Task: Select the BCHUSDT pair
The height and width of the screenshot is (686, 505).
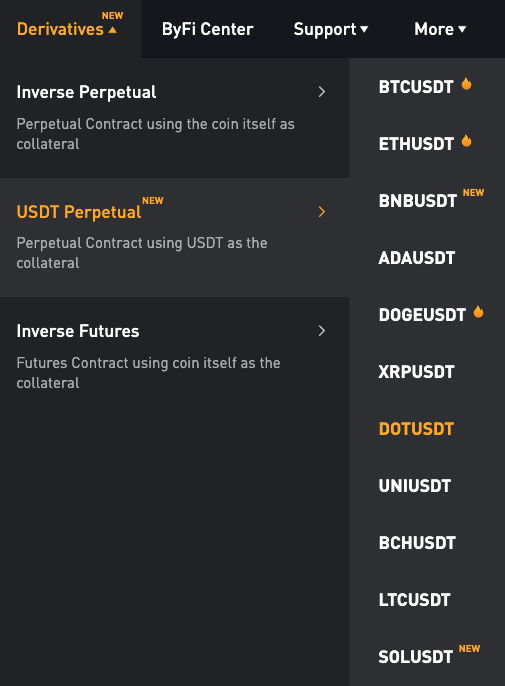Action: point(417,543)
